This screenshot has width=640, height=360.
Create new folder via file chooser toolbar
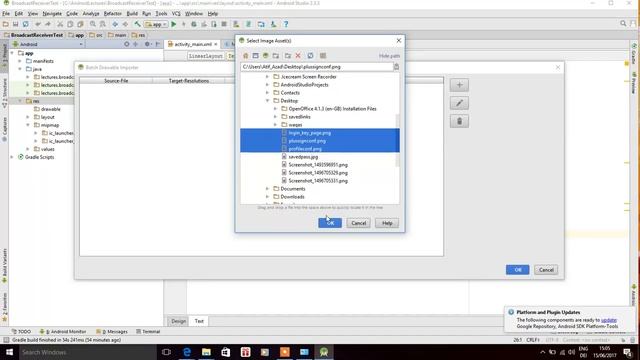point(288,56)
